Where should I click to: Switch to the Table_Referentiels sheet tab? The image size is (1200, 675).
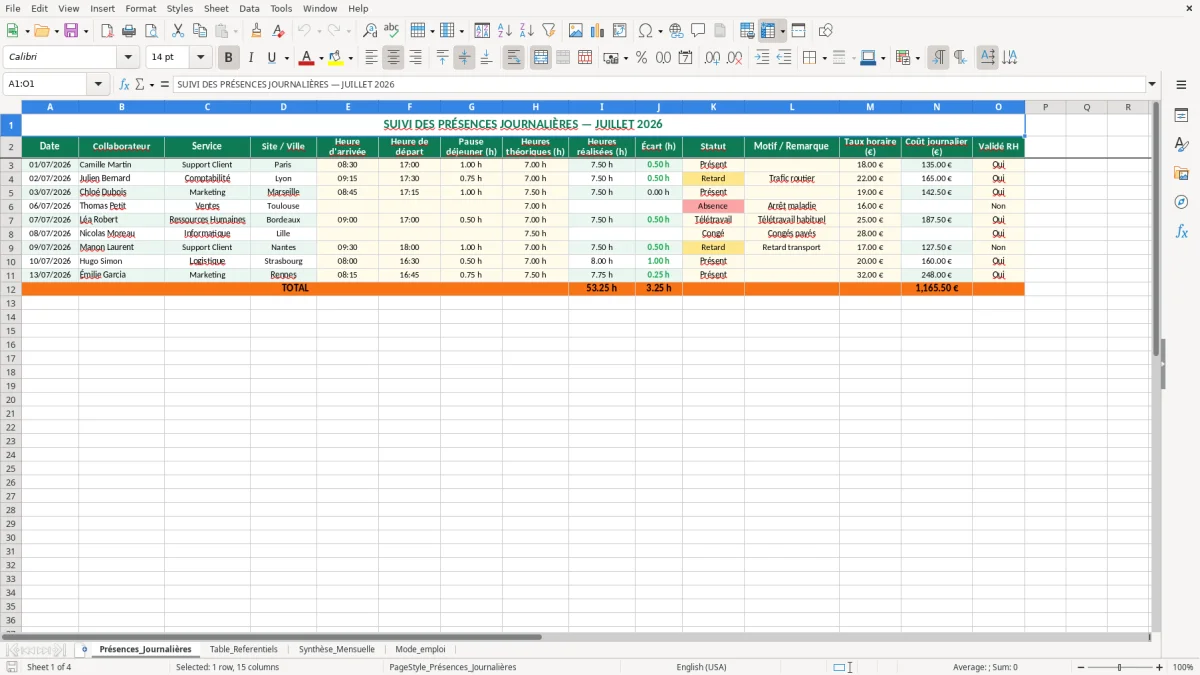coord(244,649)
